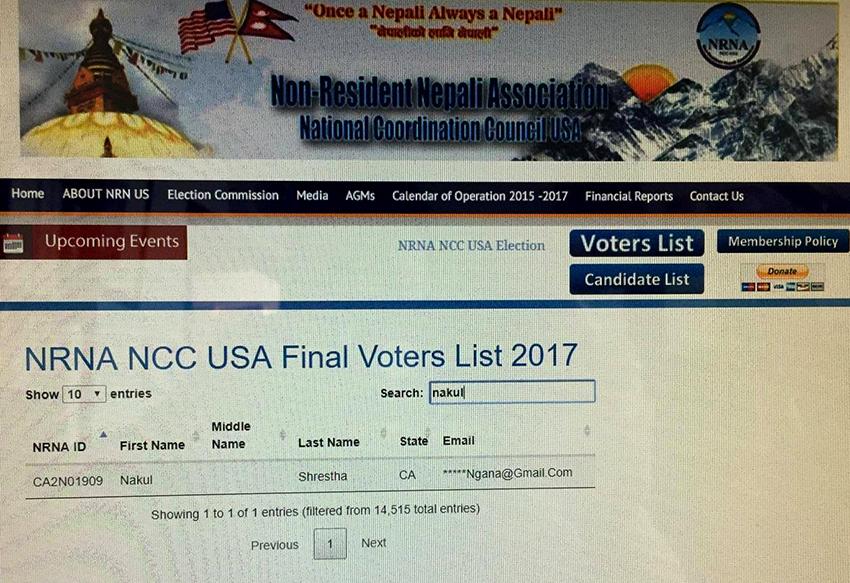
Task: Click the NRNA NCC USA Election link
Action: [471, 246]
